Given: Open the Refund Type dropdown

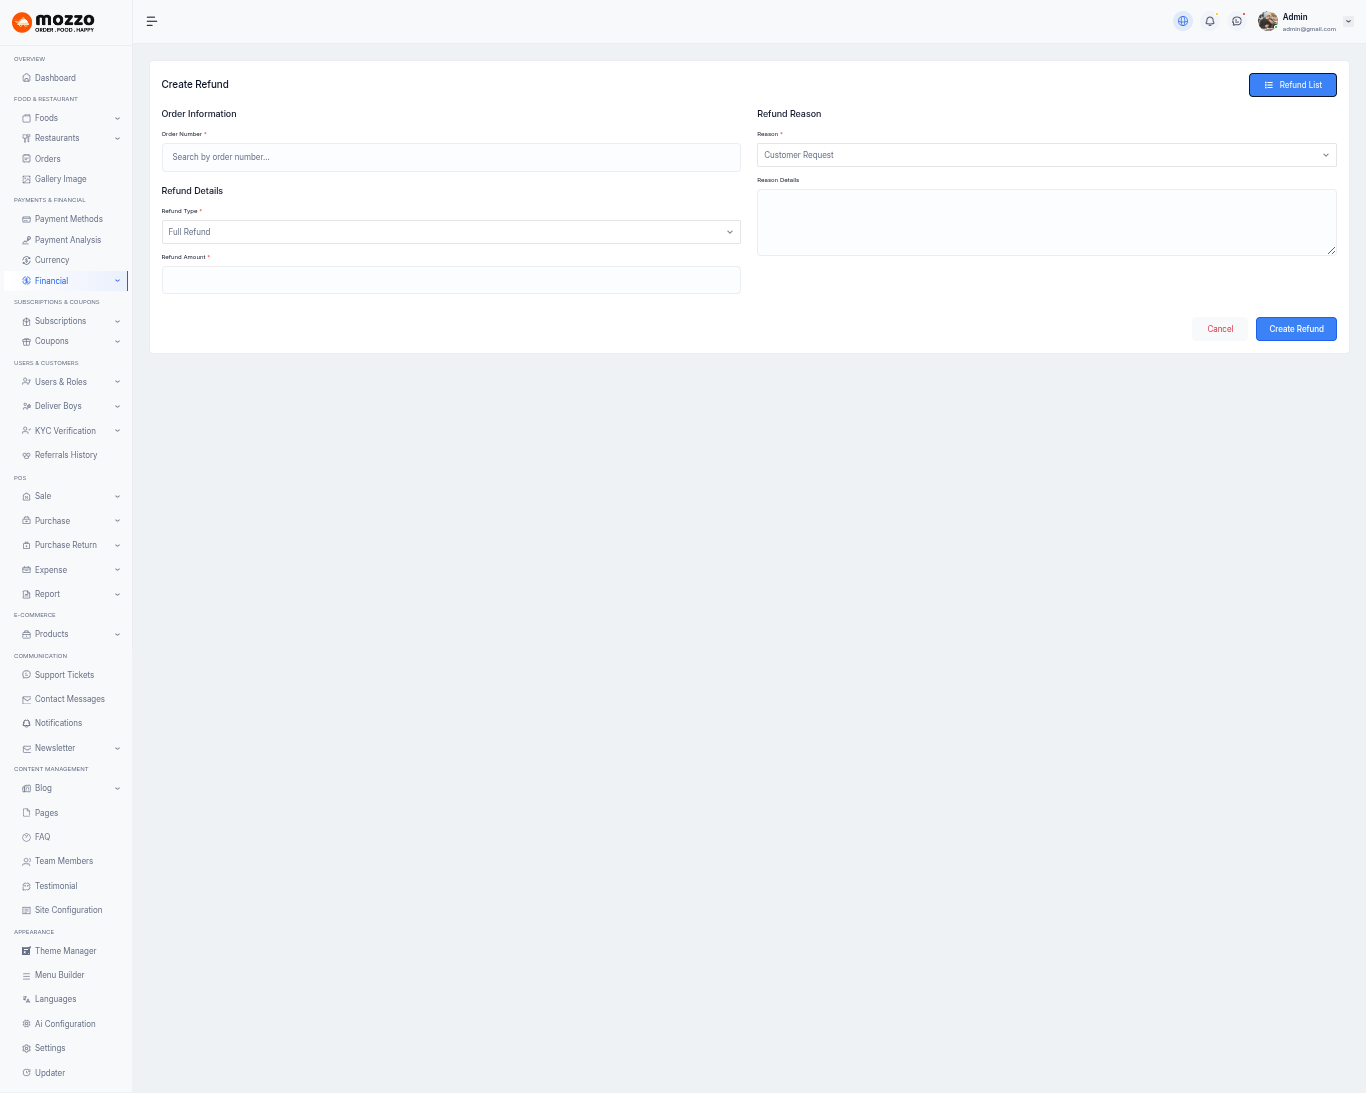Looking at the screenshot, I should click(451, 232).
